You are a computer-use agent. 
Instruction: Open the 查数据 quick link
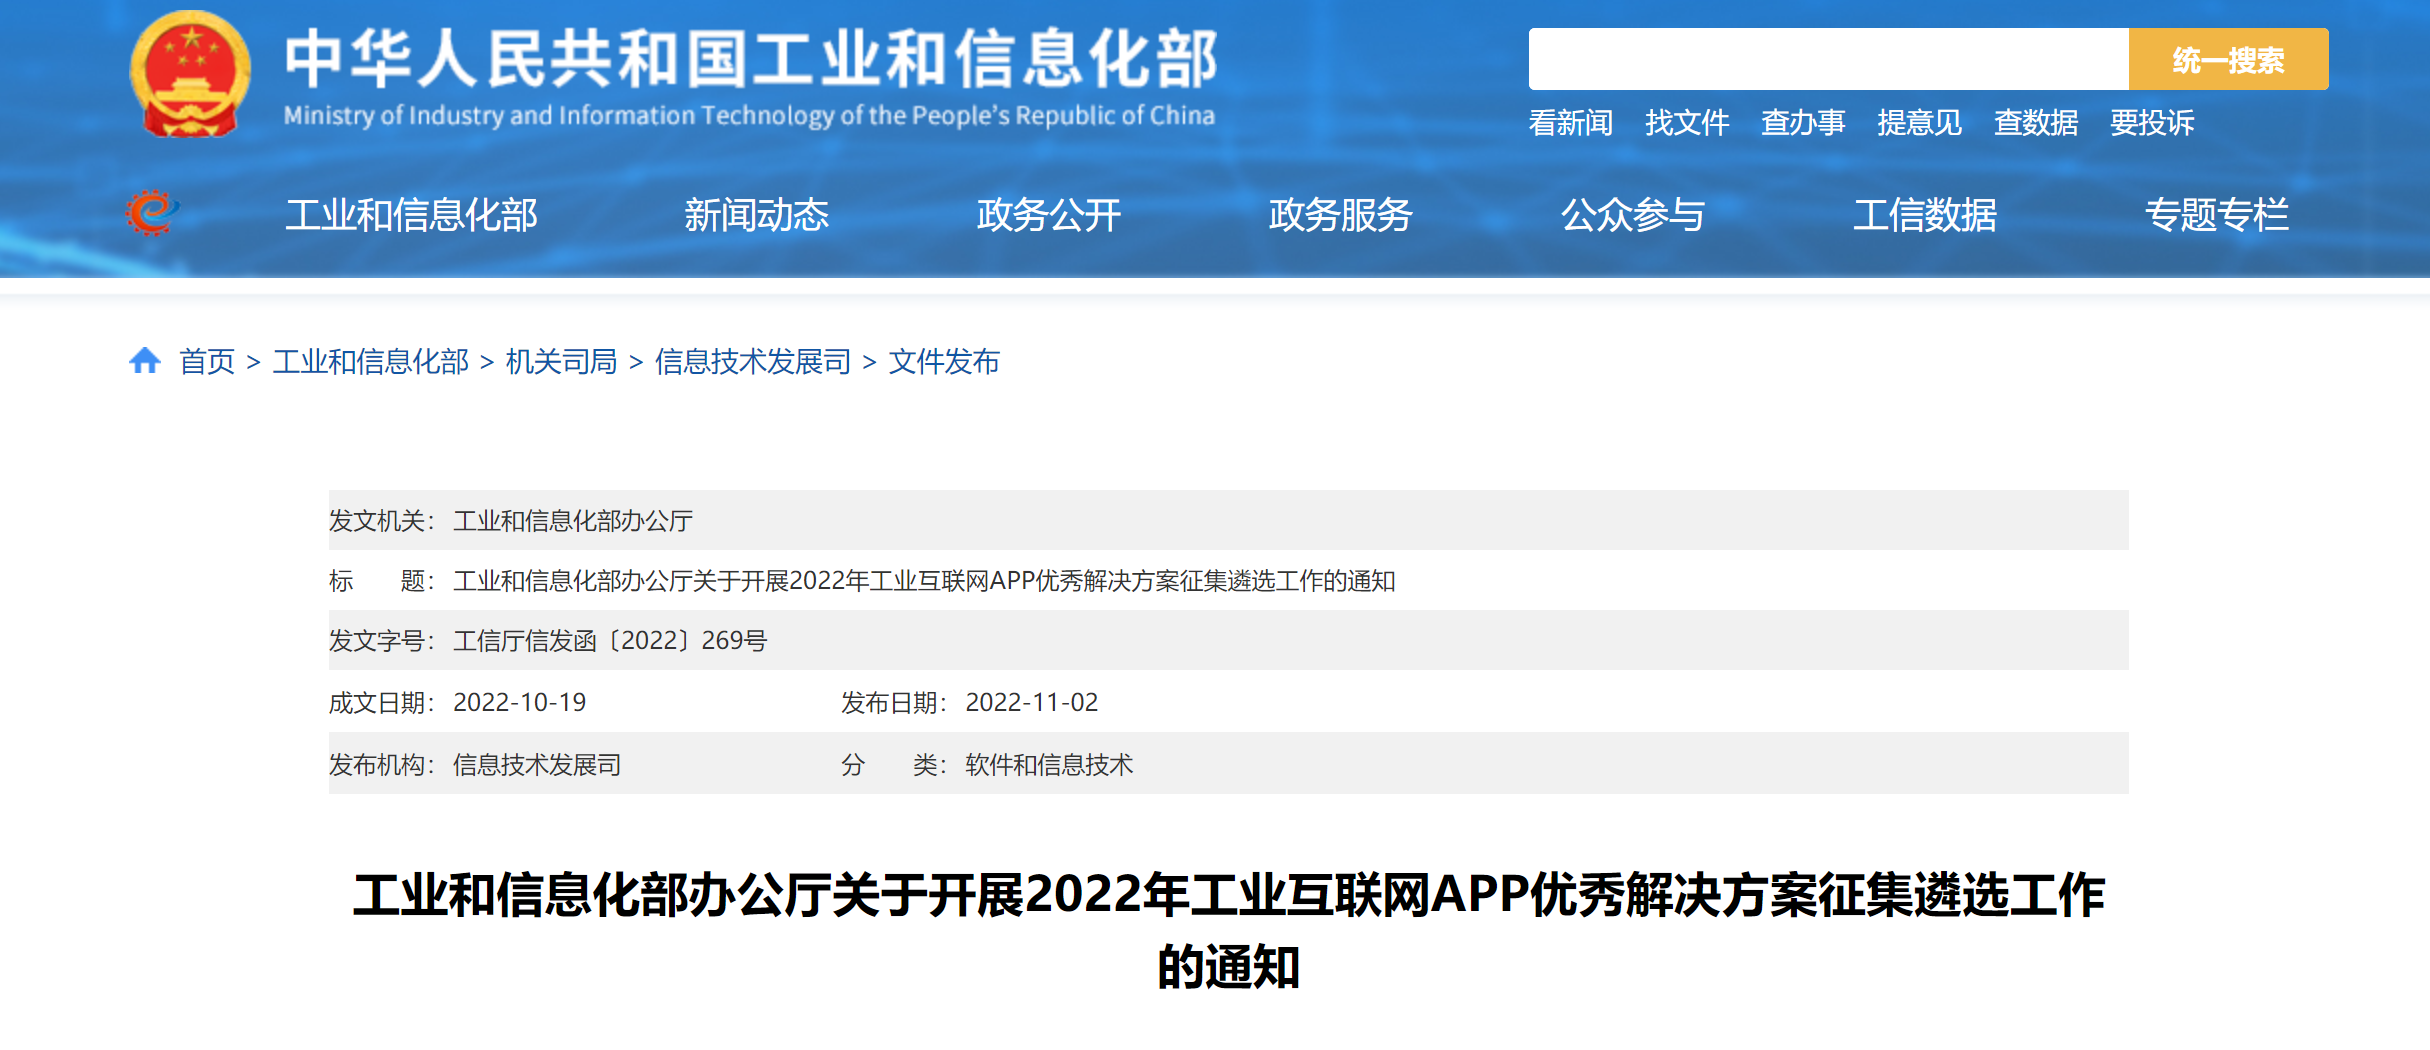[2036, 122]
